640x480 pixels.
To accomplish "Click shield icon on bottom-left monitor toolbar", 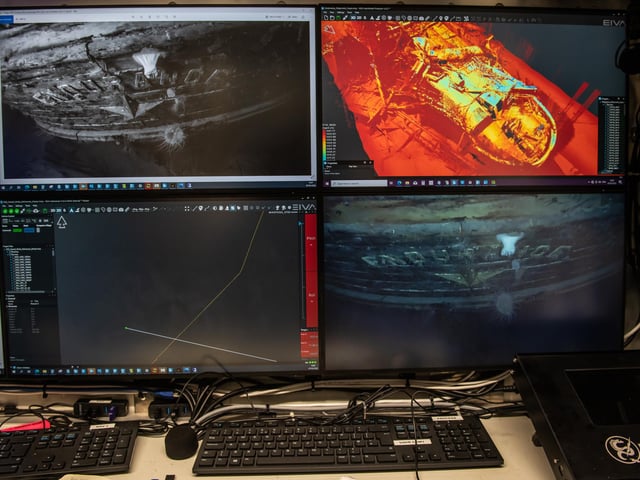I will point(89,210).
